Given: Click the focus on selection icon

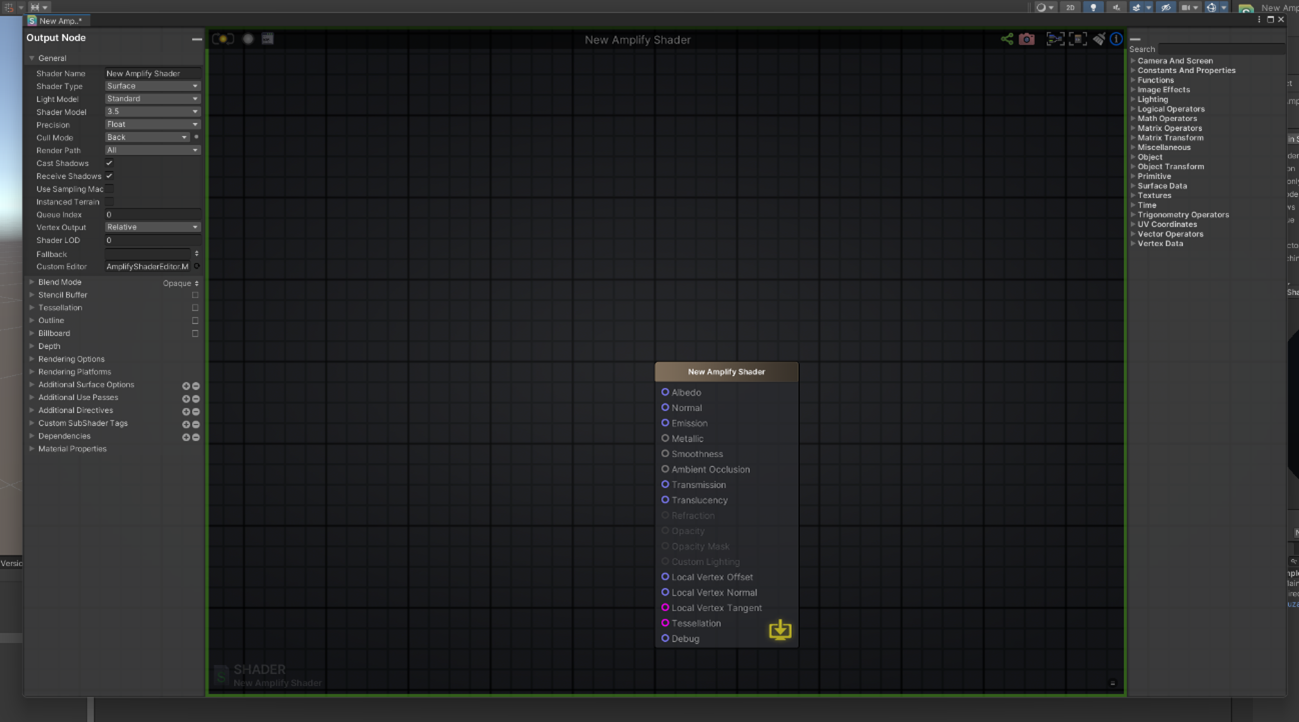Looking at the screenshot, I should coord(1055,39).
